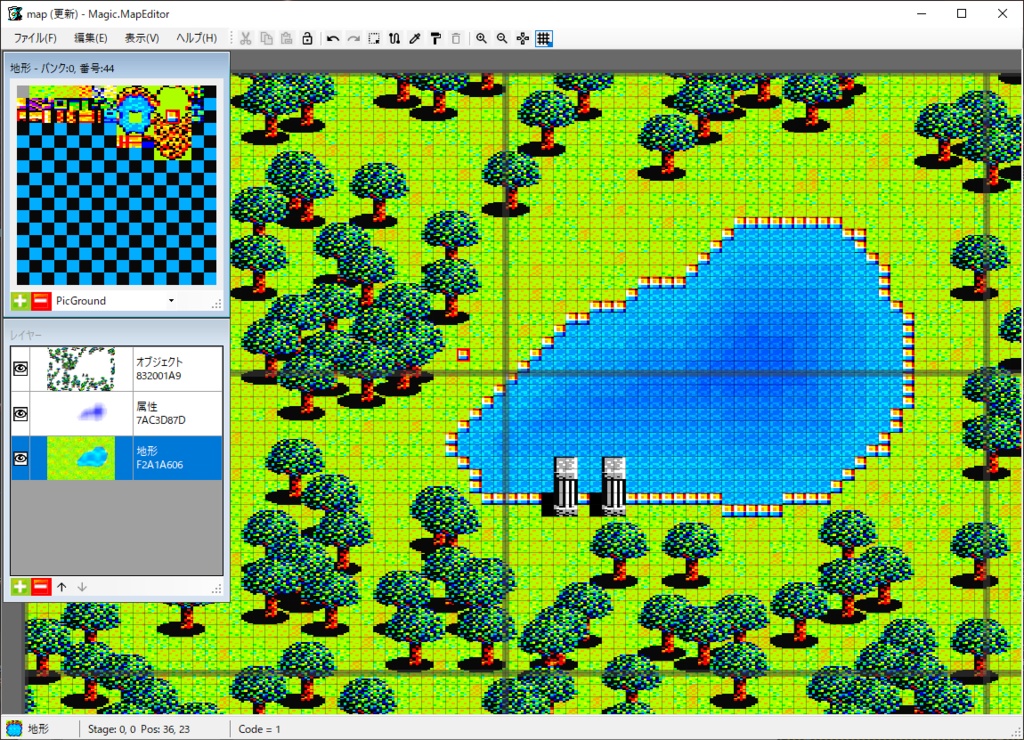The image size is (1024, 740).
Task: Pick the eyedropper tool
Action: (415, 39)
